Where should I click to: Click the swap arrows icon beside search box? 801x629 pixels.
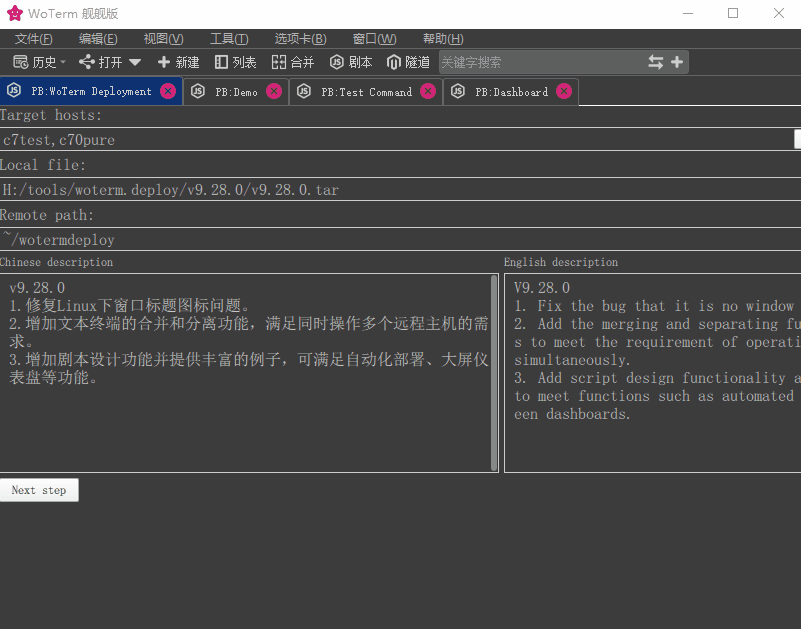pyautogui.click(x=658, y=61)
